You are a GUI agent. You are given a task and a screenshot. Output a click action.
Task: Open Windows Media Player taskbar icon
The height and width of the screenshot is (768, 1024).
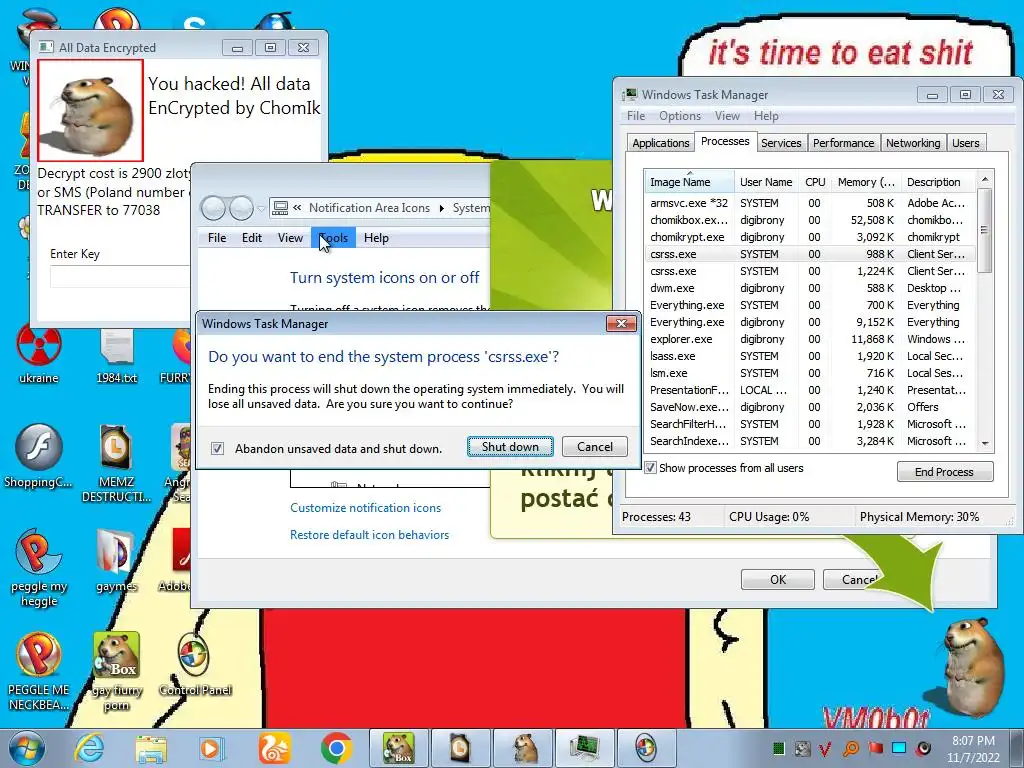pyautogui.click(x=212, y=748)
